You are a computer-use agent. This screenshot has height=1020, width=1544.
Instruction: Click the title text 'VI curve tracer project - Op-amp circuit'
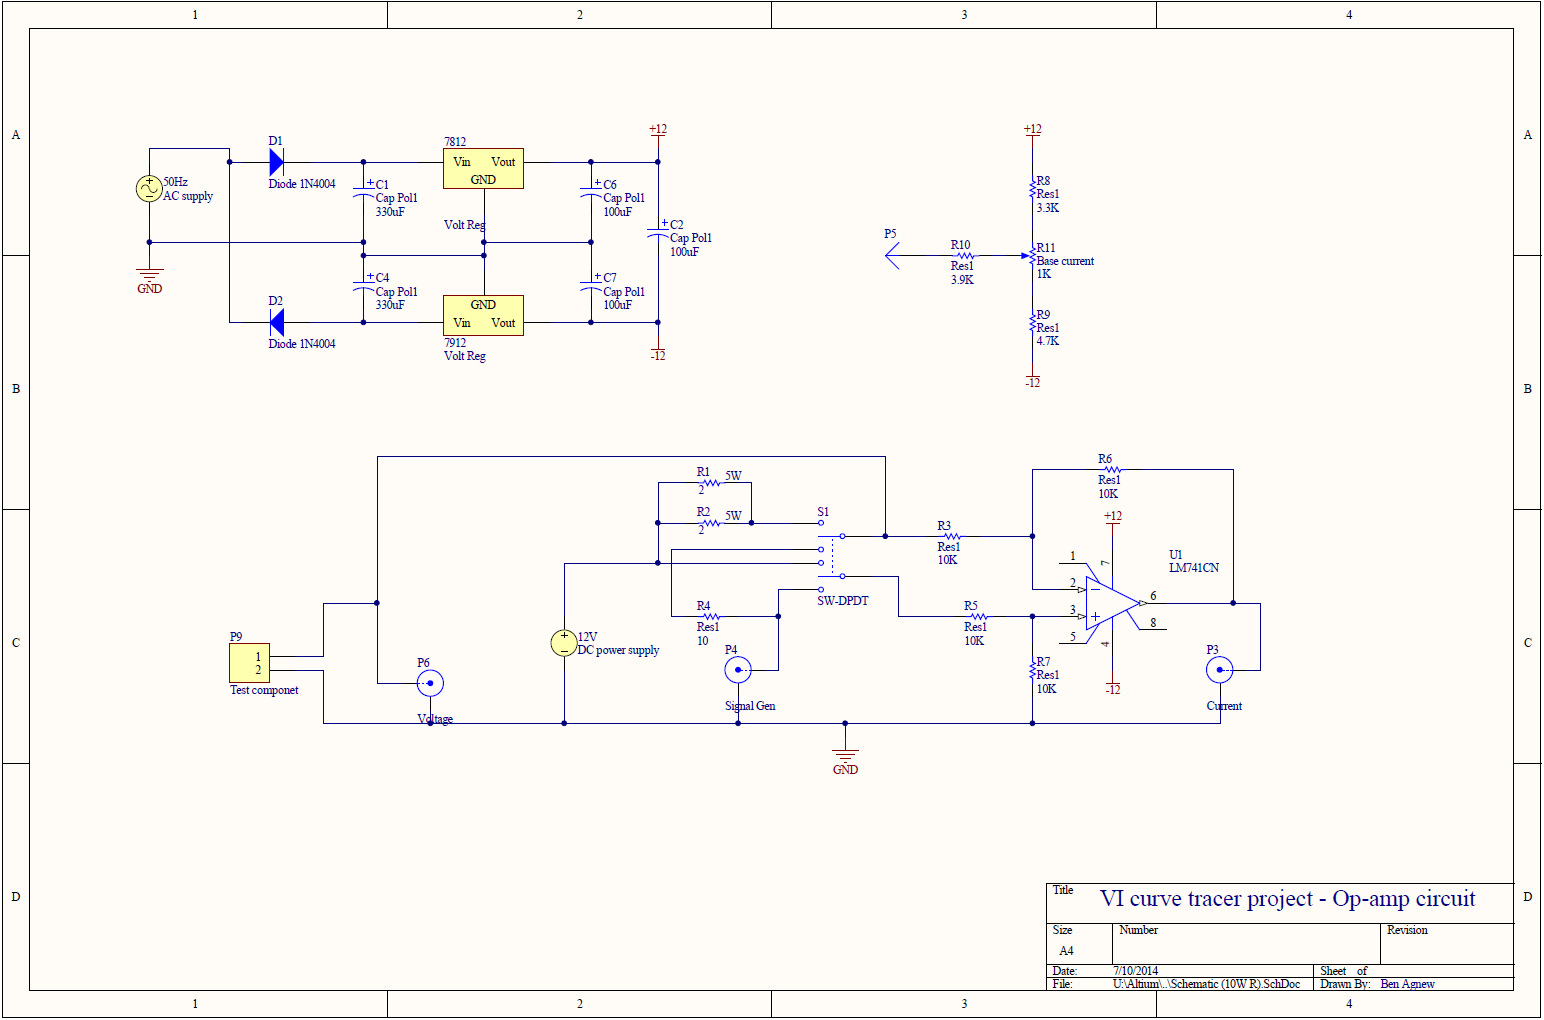pos(1288,899)
